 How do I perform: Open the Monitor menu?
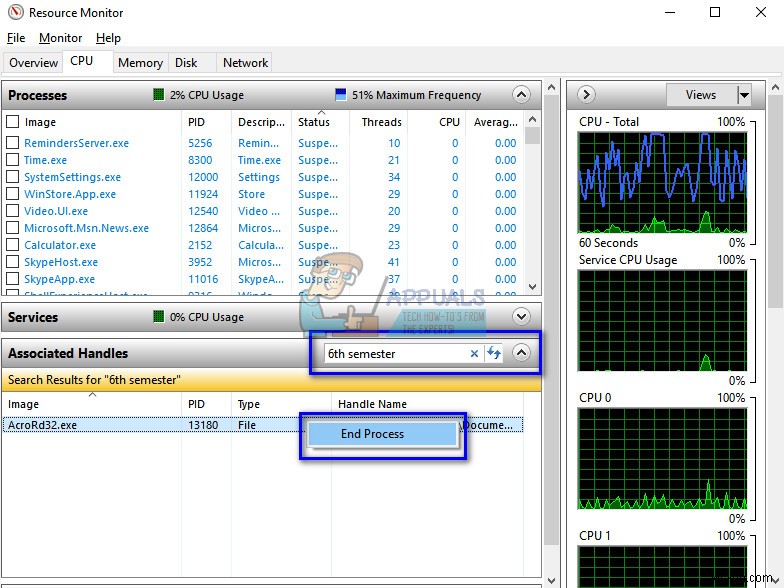point(60,38)
